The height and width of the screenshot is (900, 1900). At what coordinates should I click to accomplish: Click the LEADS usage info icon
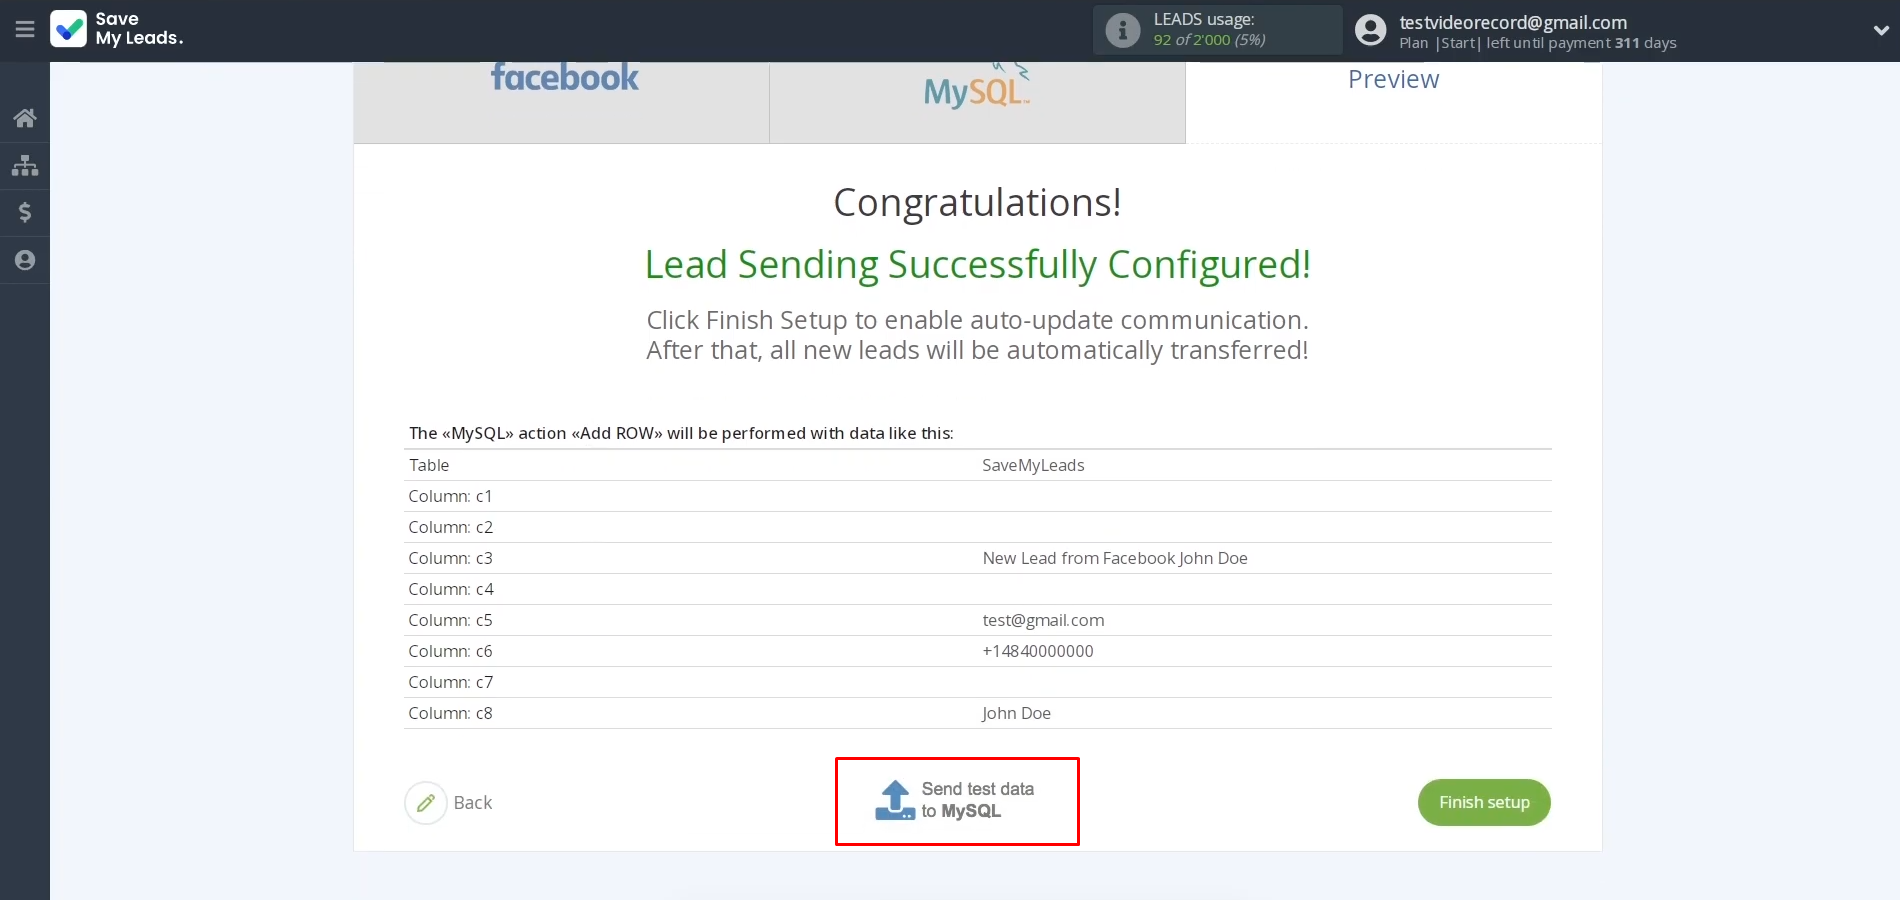[1123, 30]
